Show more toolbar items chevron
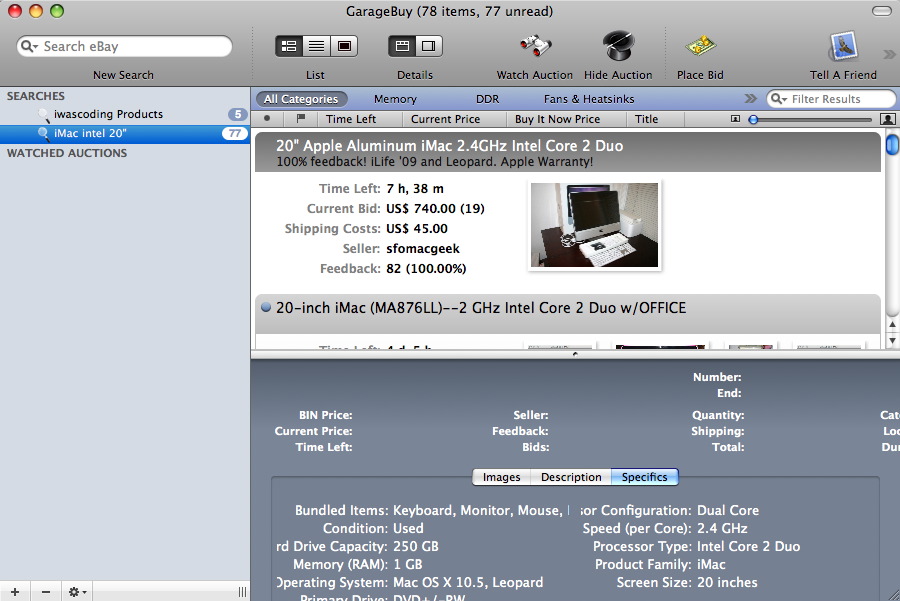The image size is (900, 601). 889,55
